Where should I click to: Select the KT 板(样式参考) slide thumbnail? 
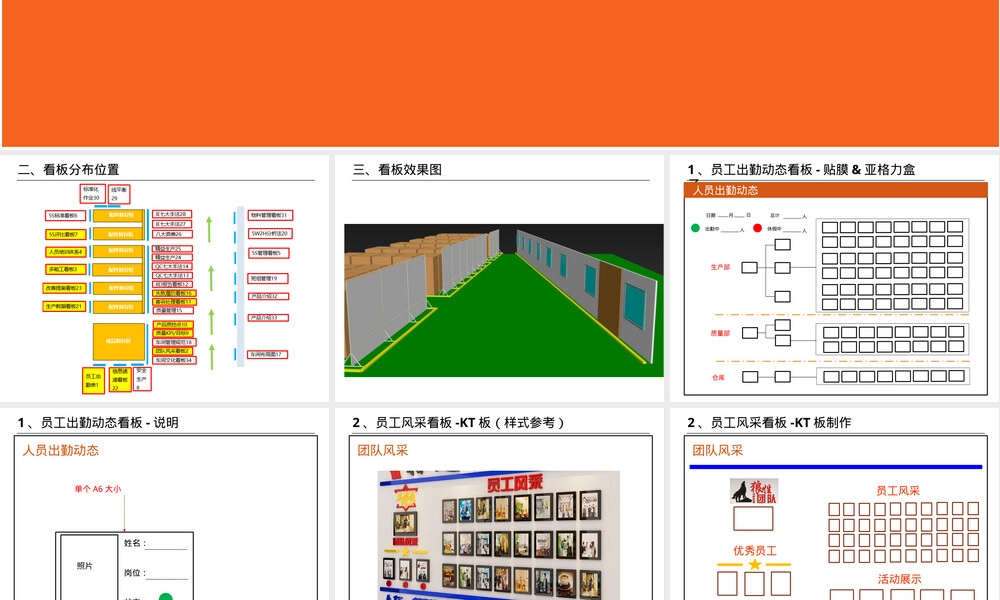499,504
